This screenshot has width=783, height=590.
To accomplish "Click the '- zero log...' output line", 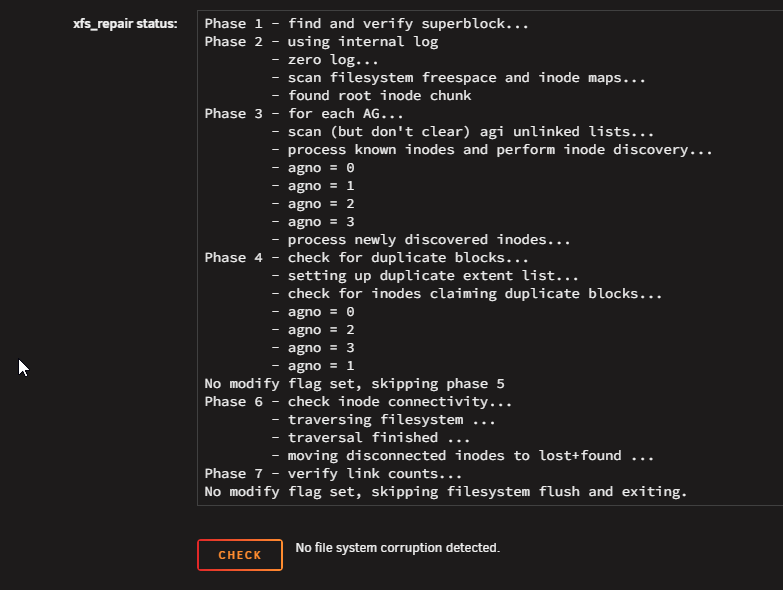I will pos(325,59).
